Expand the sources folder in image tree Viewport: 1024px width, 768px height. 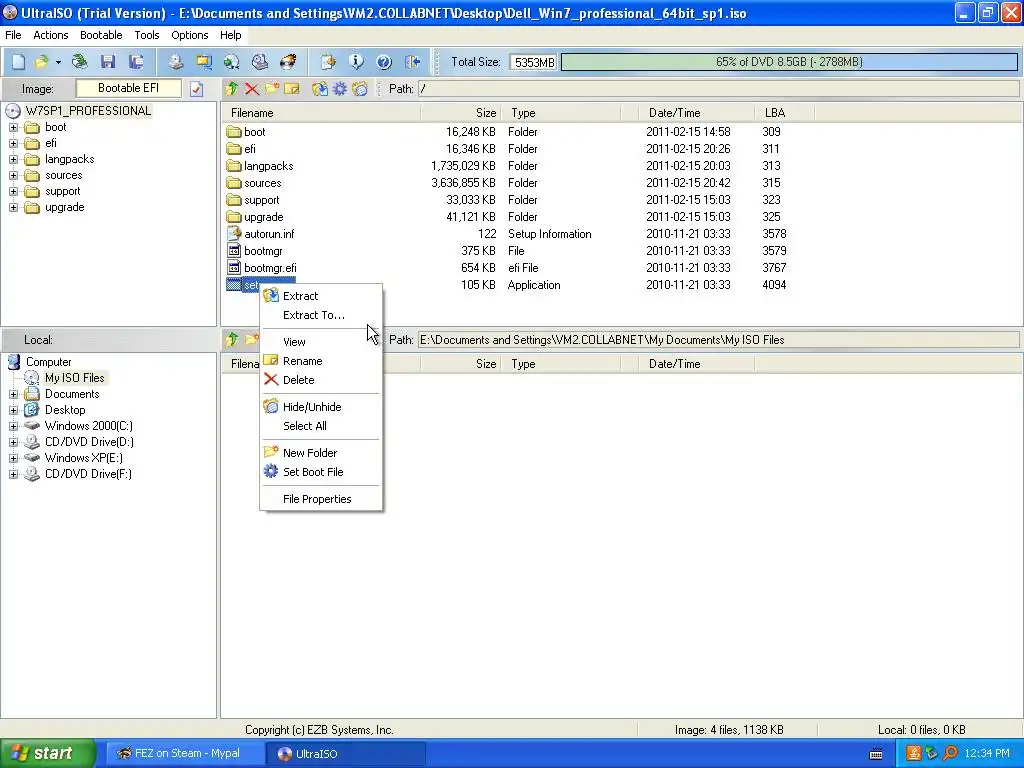(13, 175)
